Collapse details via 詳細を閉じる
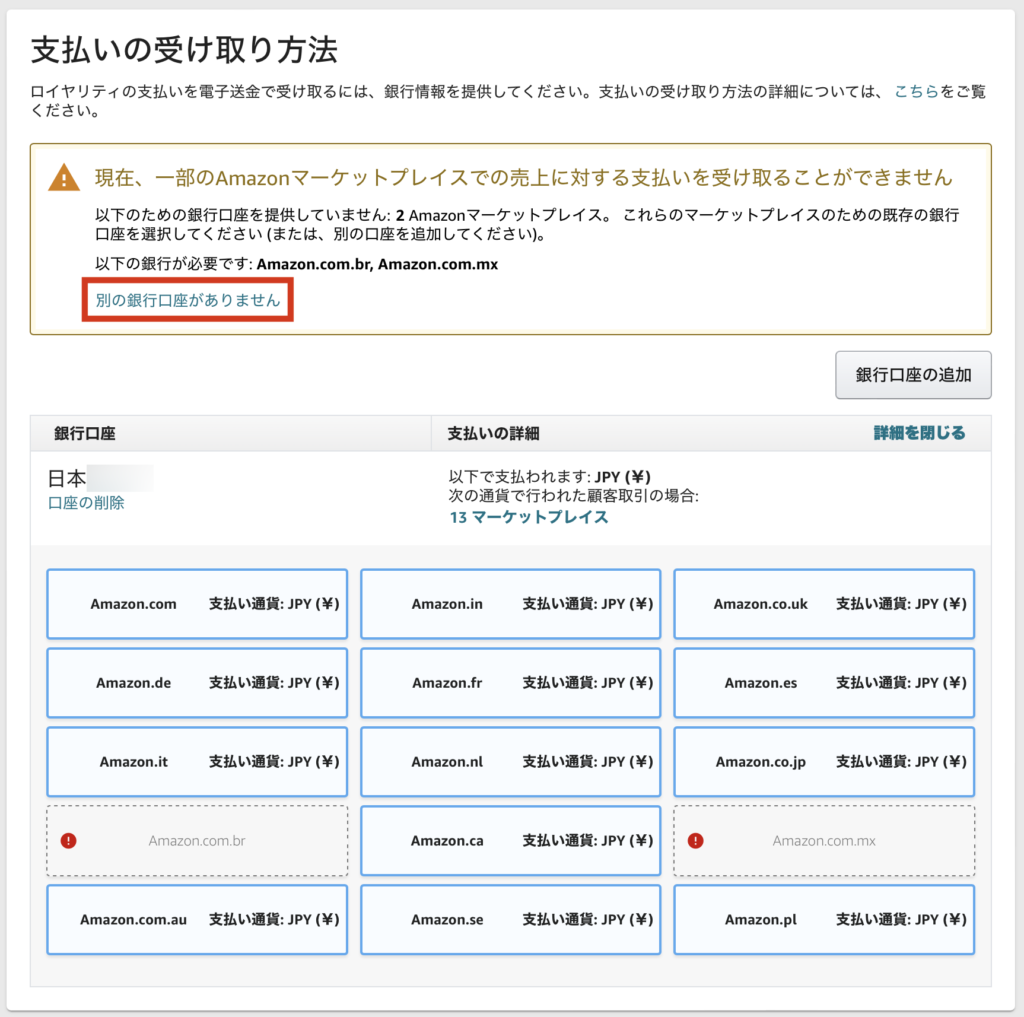 coord(919,433)
